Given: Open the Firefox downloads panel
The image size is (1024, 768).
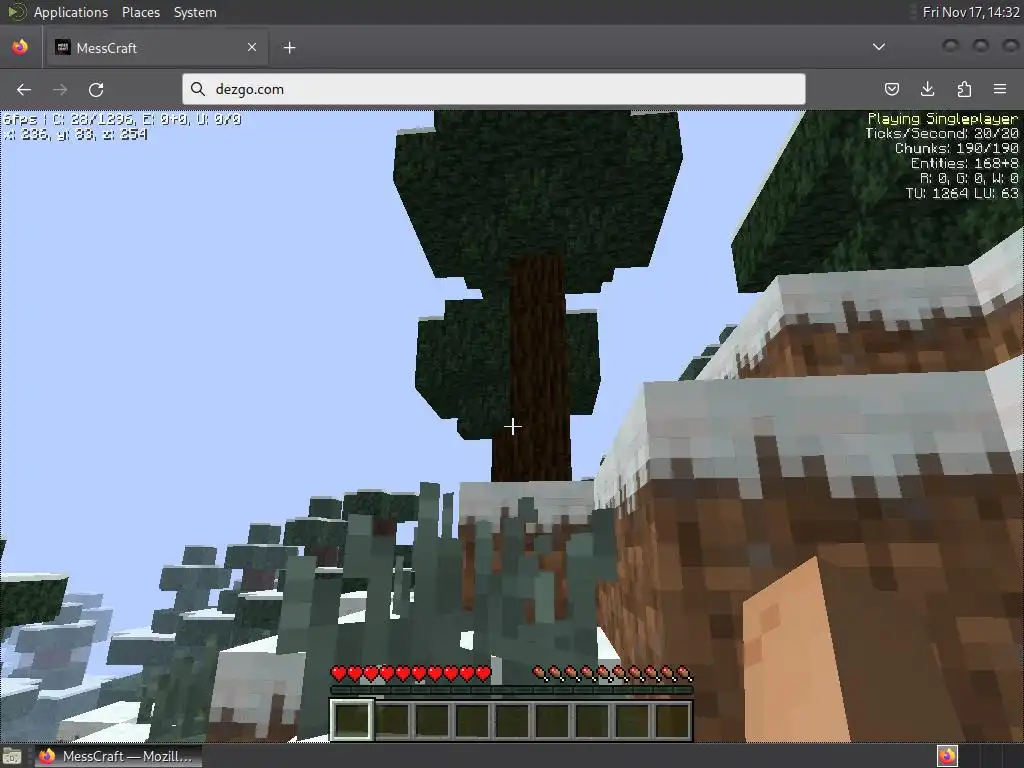Looking at the screenshot, I should click(927, 89).
